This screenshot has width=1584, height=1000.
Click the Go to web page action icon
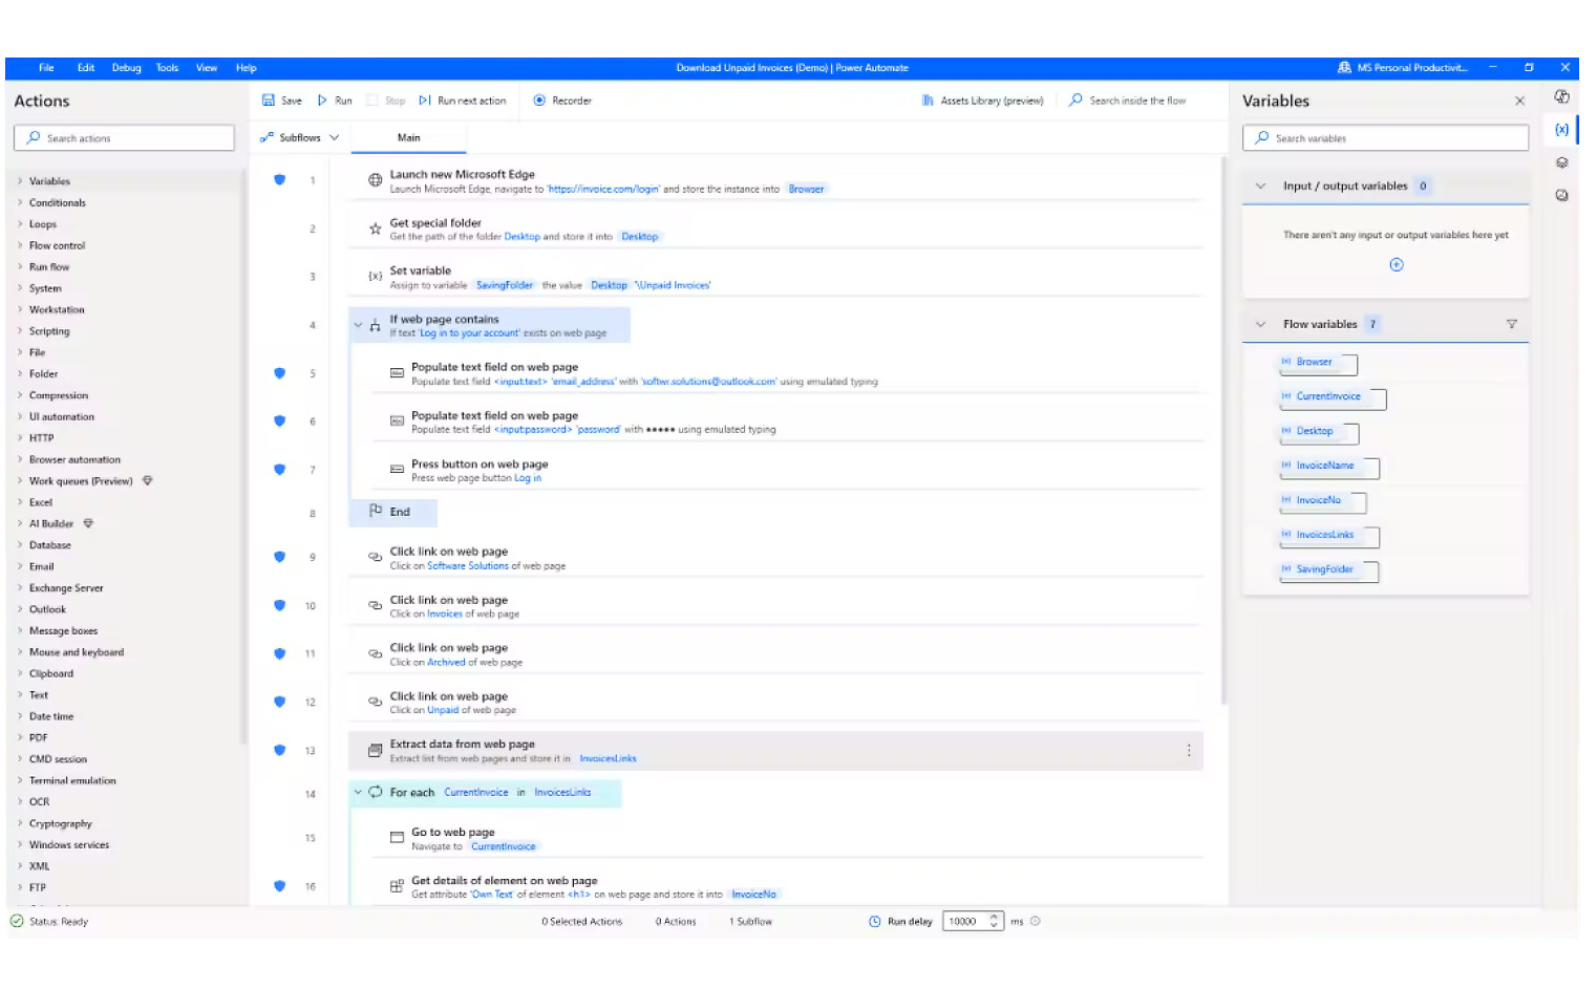pyautogui.click(x=397, y=838)
